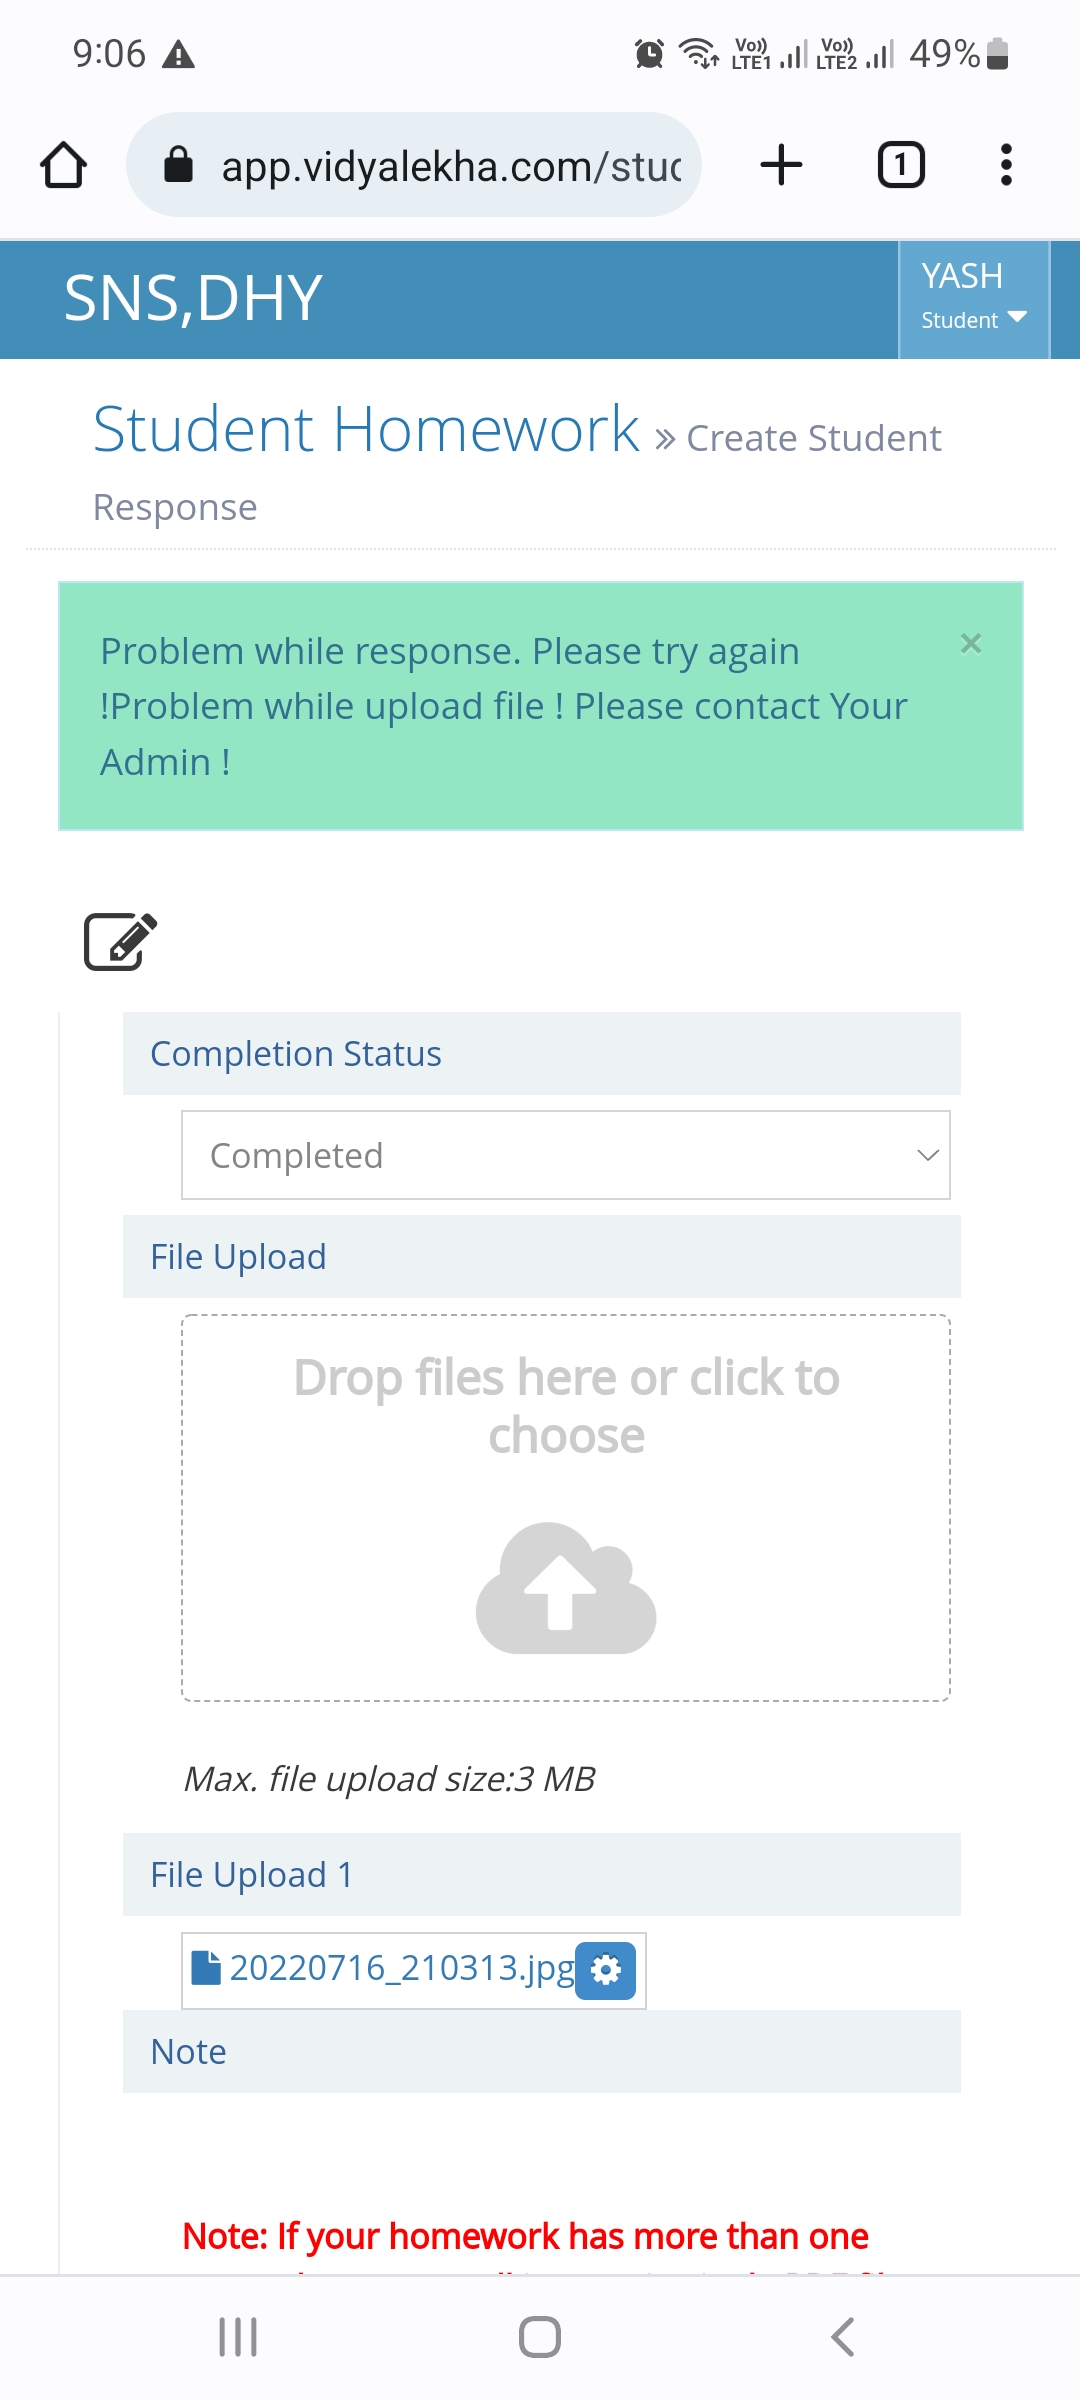
Task: Open the tab switcher showing 1
Action: point(901,165)
